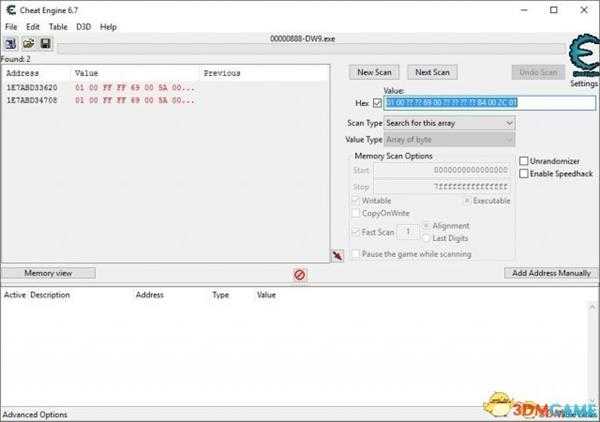Screen dimensions: 600x422
Task: Enable the Unrandomizer checkbox
Action: [524, 161]
